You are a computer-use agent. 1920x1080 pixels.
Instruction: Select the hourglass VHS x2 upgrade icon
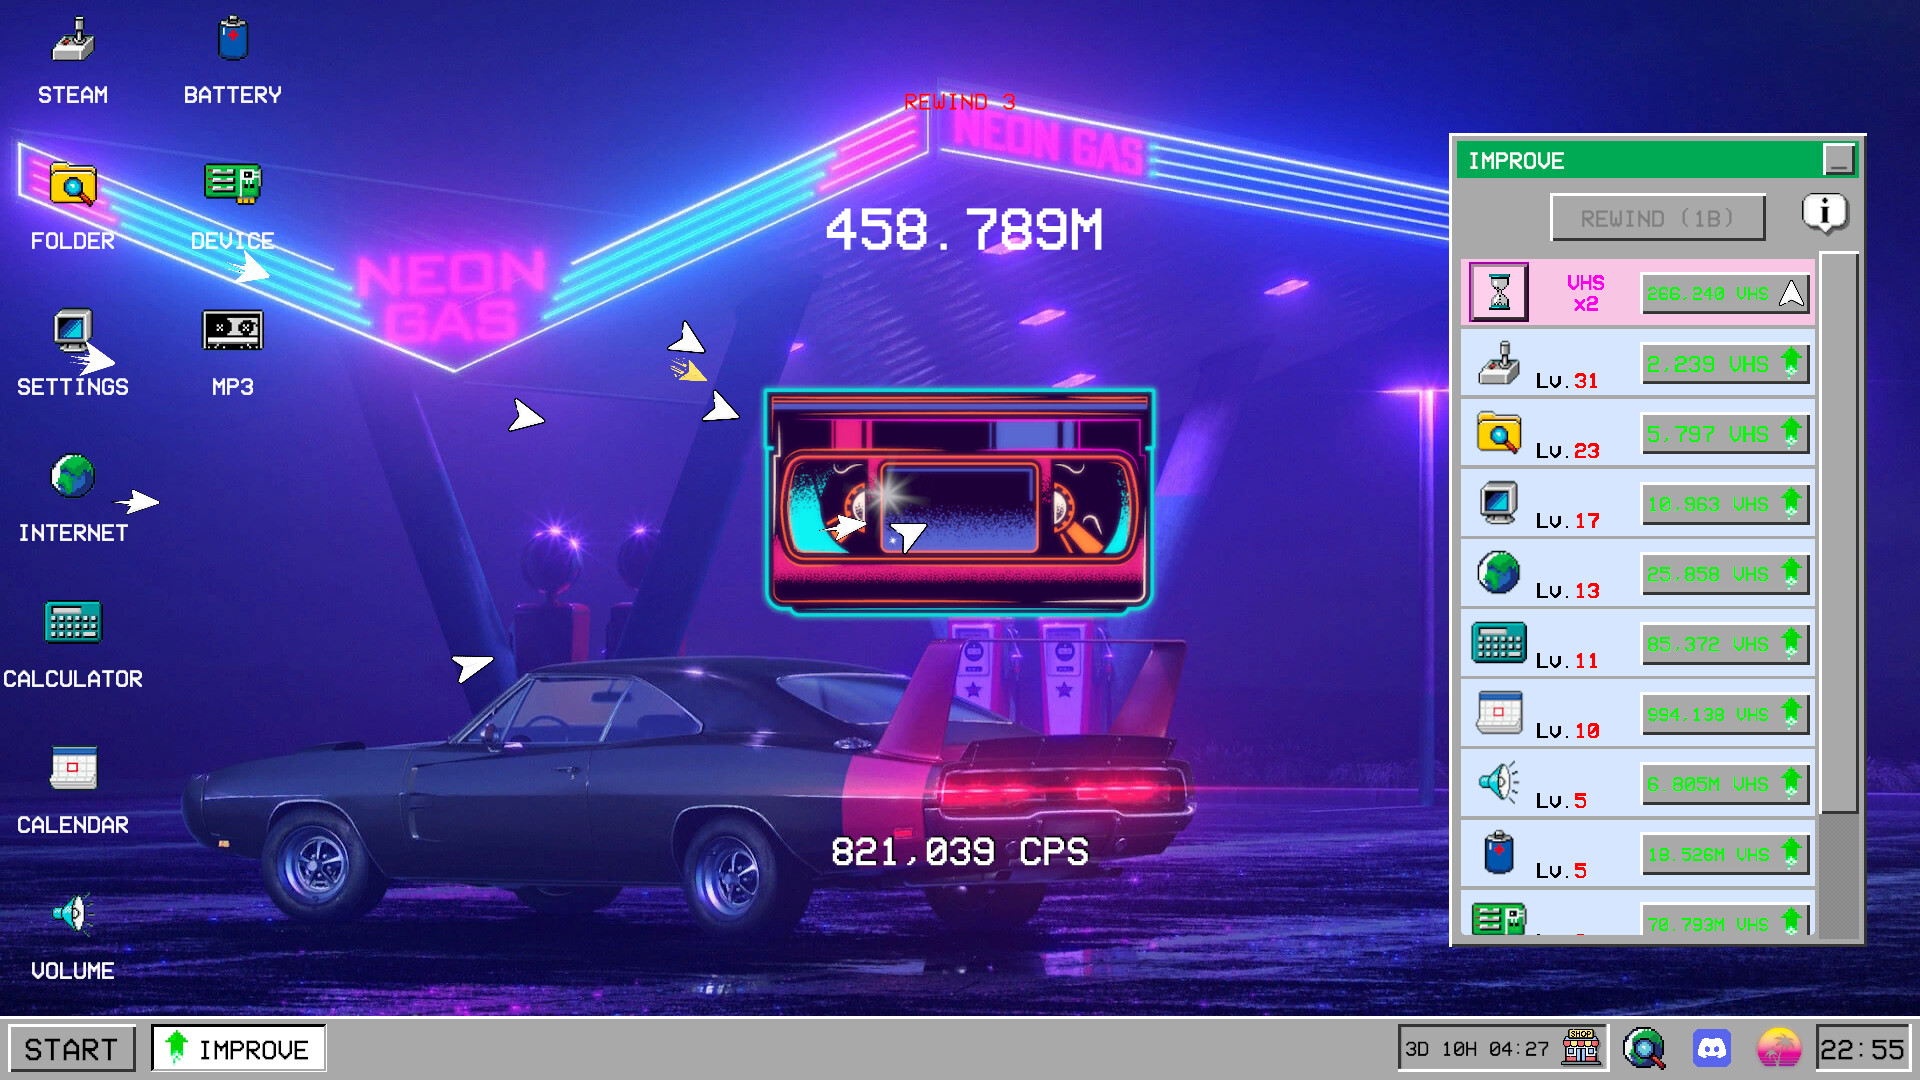pos(1497,292)
